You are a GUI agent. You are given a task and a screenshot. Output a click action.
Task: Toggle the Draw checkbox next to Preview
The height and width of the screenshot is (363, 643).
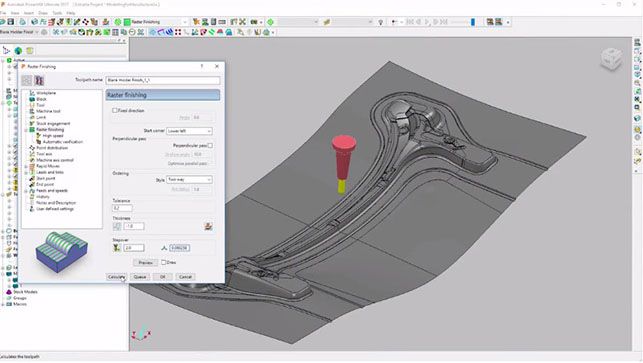click(x=163, y=262)
